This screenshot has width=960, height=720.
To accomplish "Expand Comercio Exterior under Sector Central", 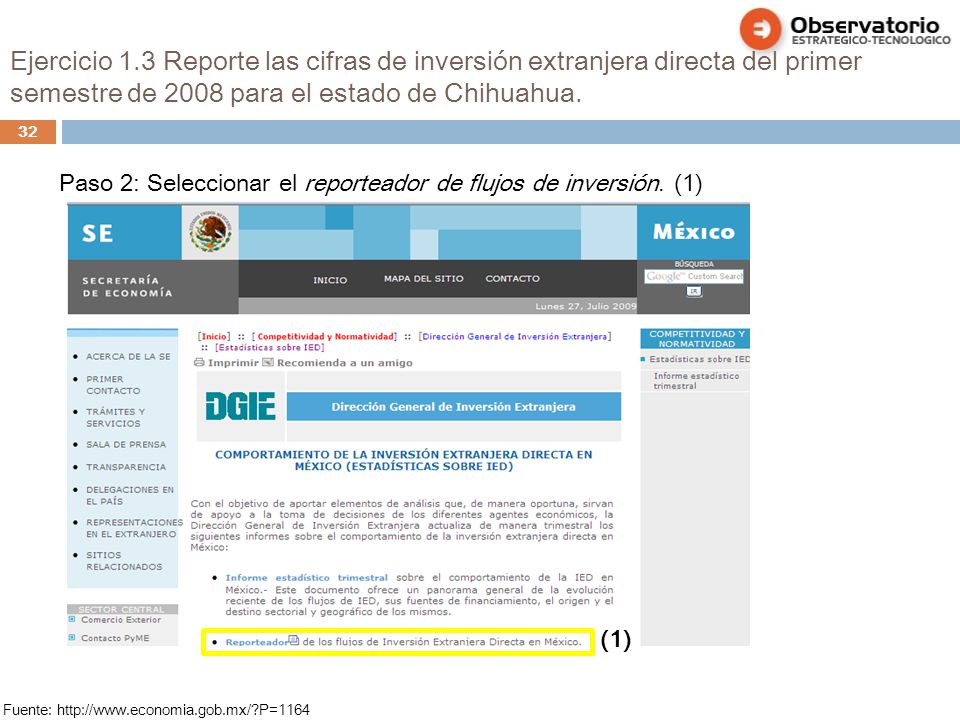I will click(x=121, y=620).
